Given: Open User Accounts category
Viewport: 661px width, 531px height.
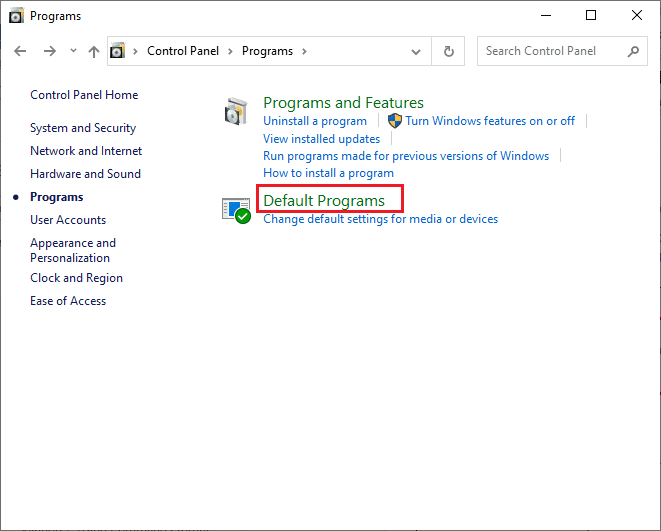Looking at the screenshot, I should pyautogui.click(x=68, y=220).
